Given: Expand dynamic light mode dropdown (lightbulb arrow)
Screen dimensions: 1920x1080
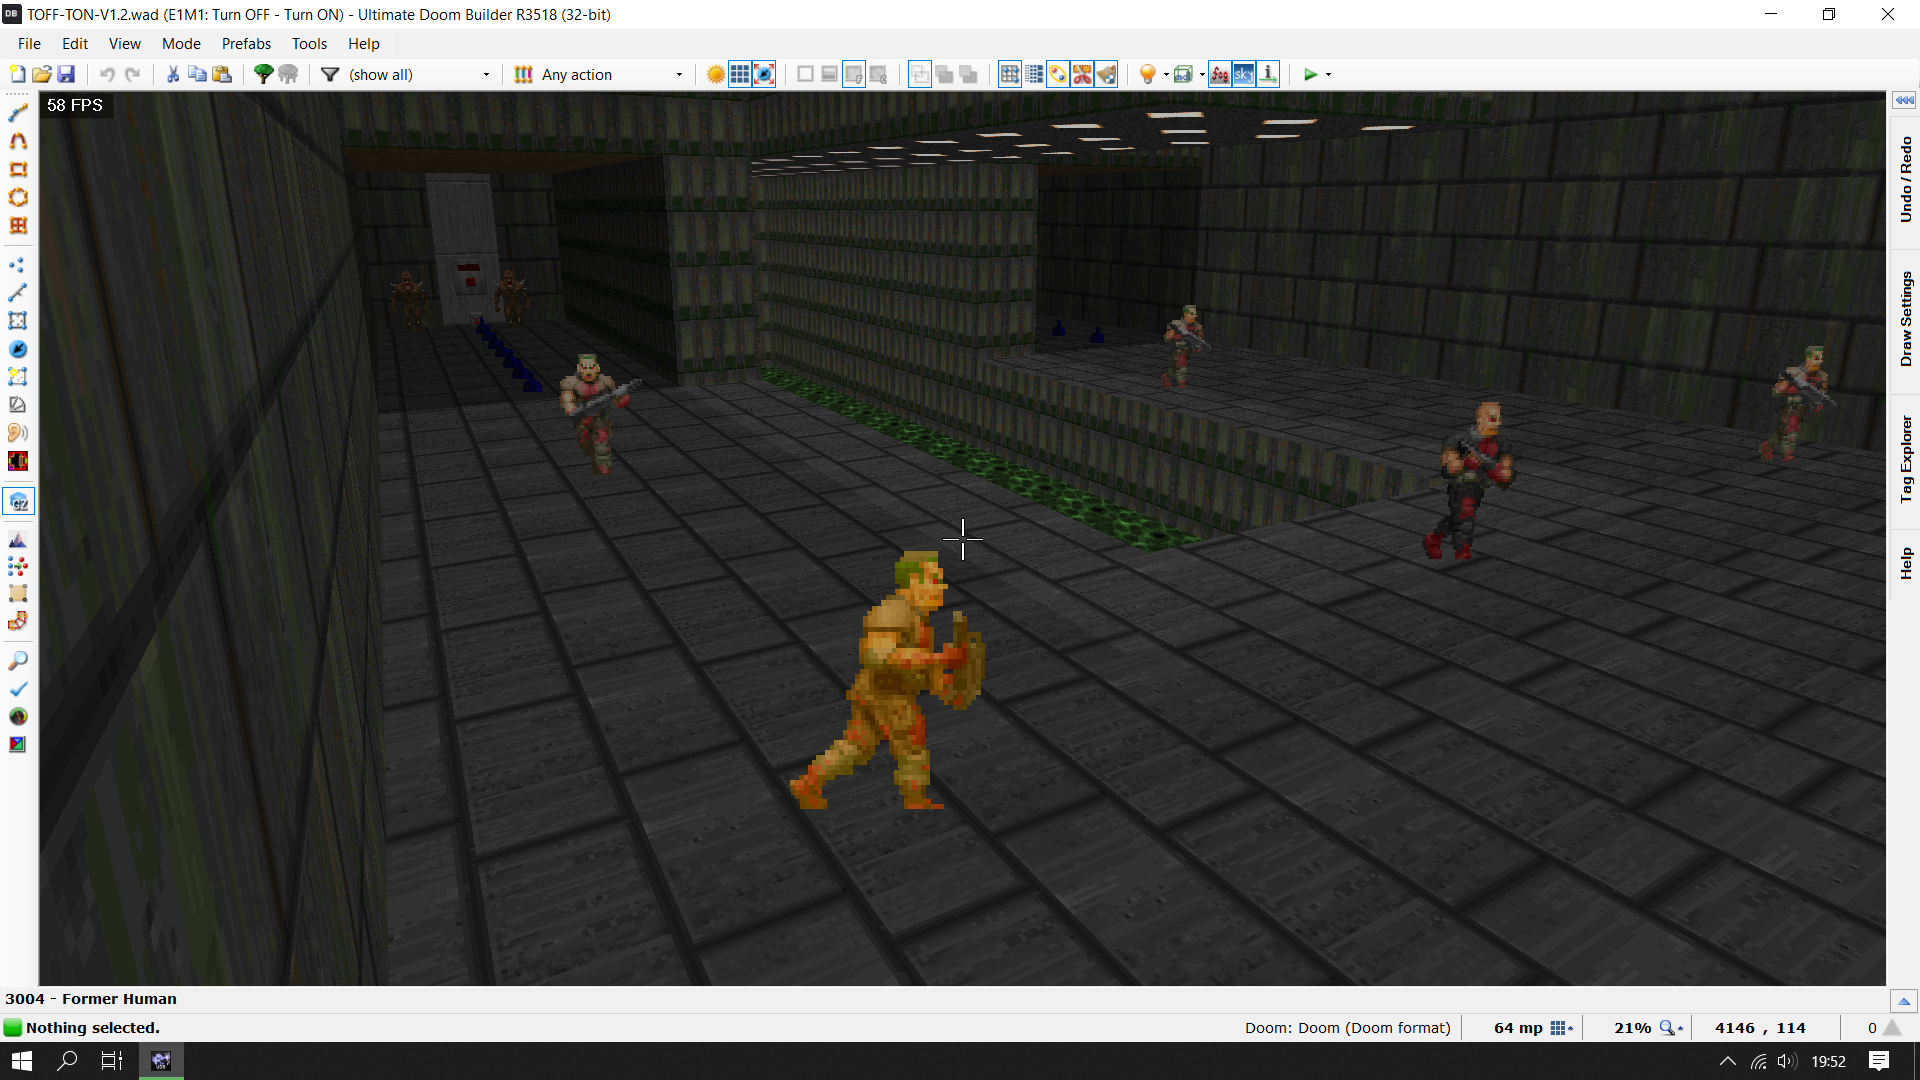Looking at the screenshot, I should 1166,74.
